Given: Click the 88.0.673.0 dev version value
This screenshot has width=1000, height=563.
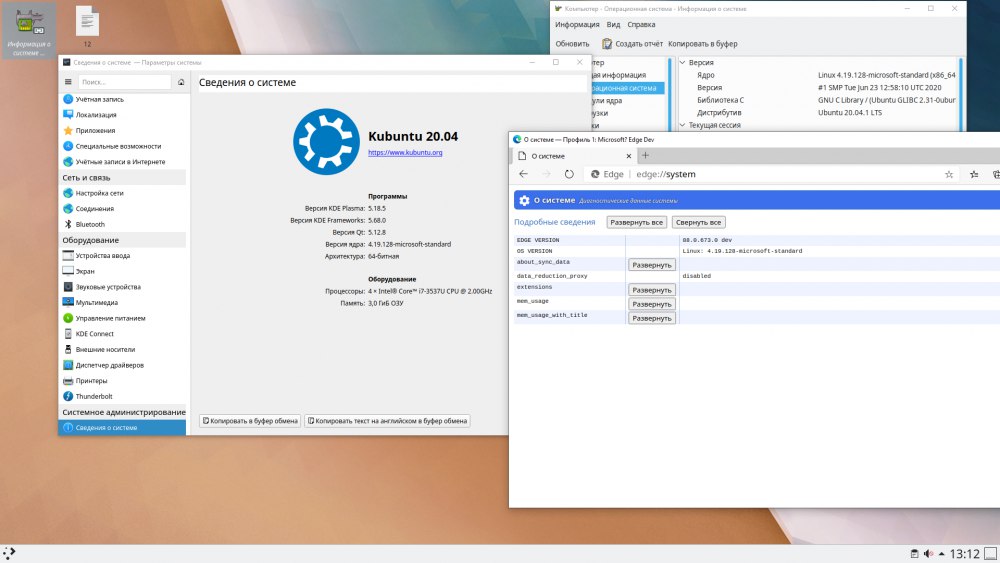Looking at the screenshot, I should (707, 240).
